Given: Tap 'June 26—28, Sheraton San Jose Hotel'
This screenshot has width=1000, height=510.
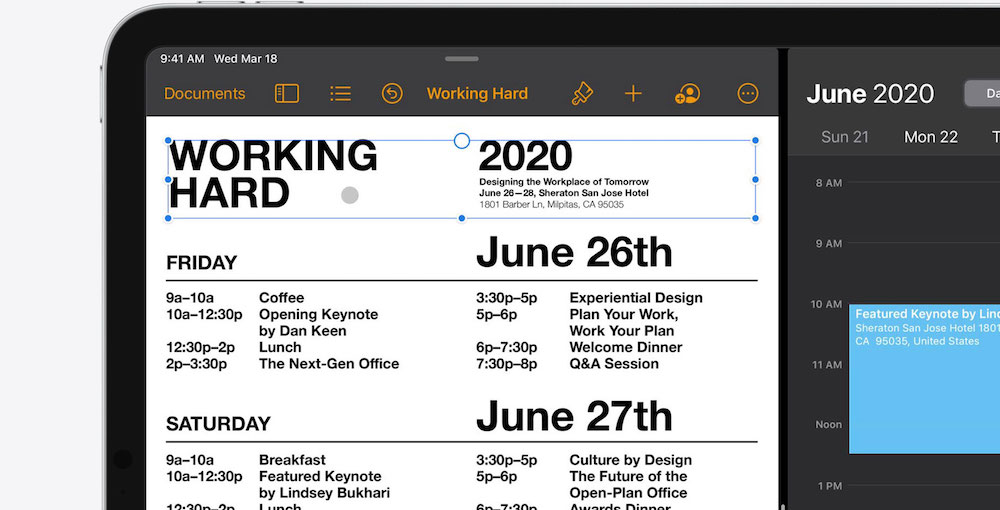Looking at the screenshot, I should [564, 193].
